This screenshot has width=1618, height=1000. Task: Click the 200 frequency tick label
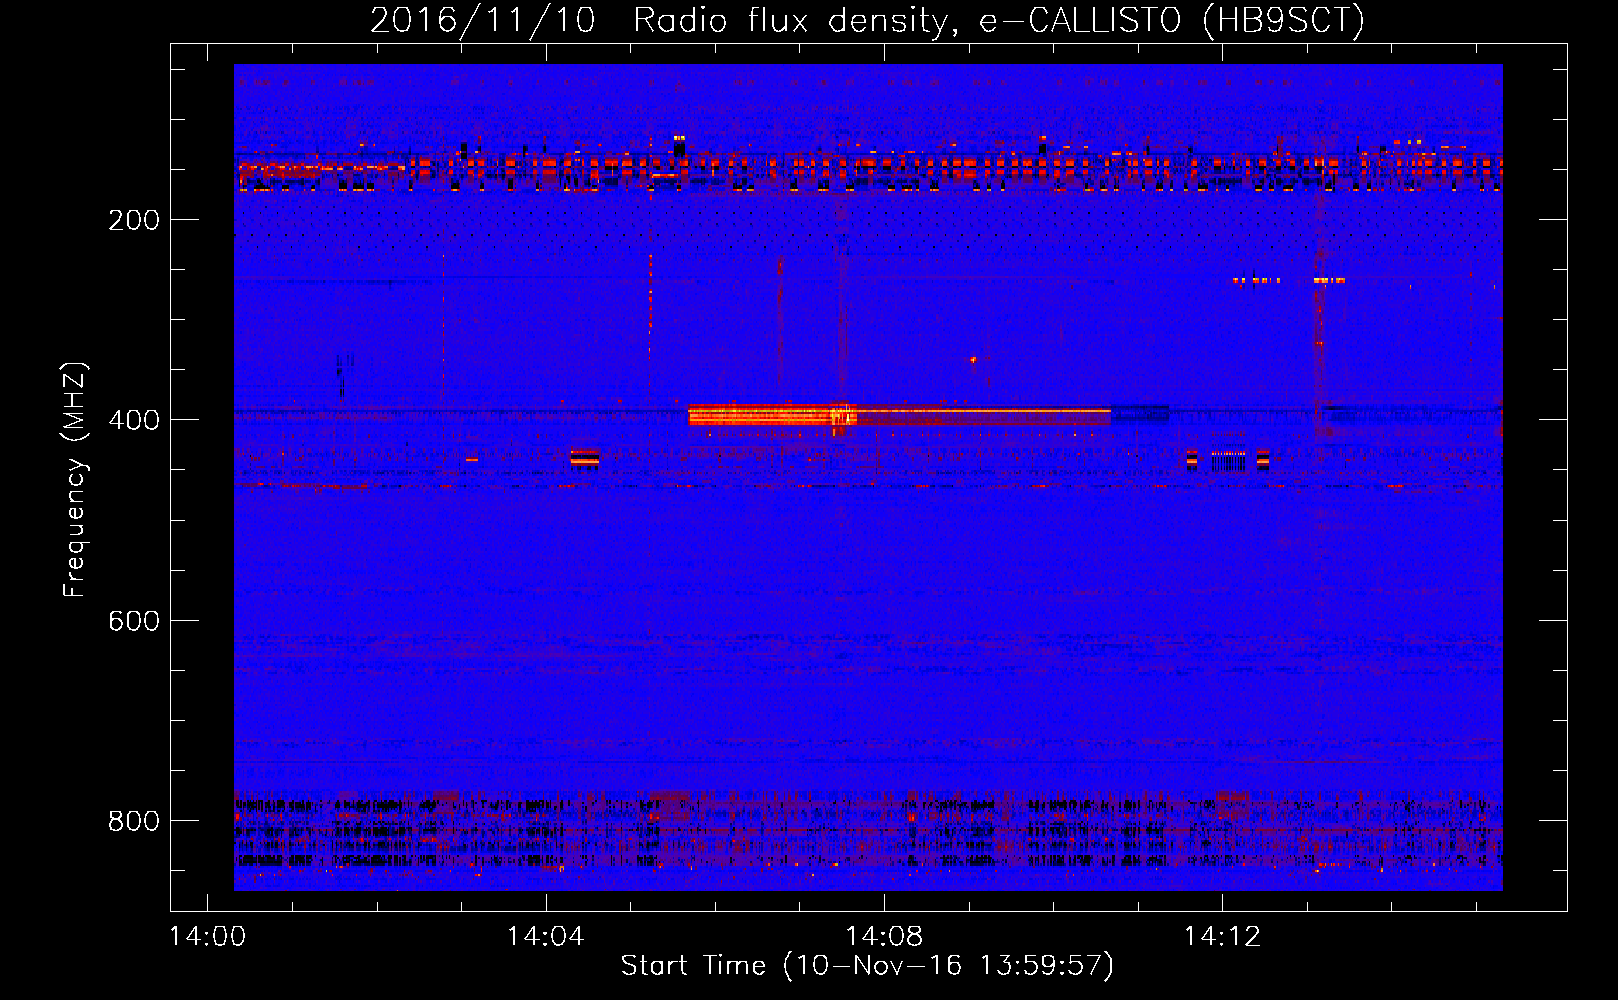134,220
